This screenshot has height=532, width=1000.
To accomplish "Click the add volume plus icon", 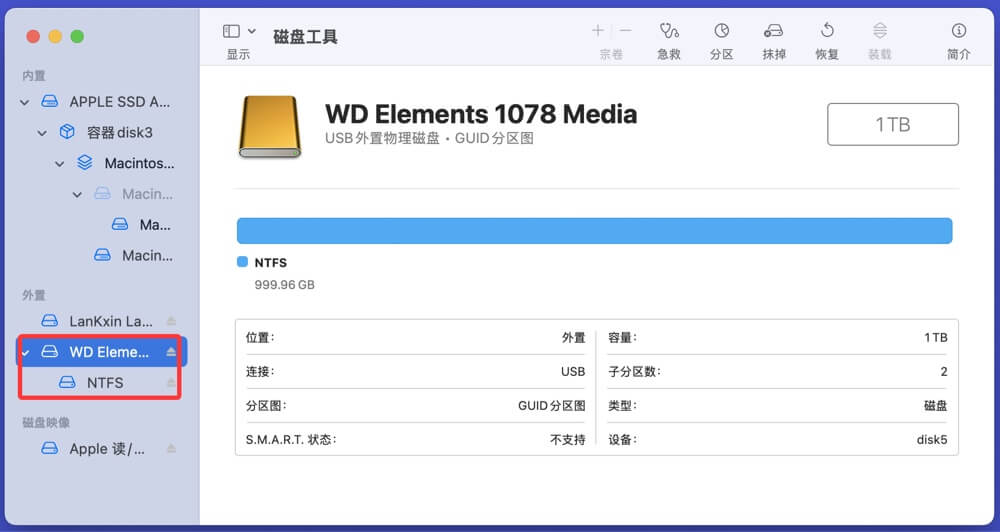I will pos(598,32).
